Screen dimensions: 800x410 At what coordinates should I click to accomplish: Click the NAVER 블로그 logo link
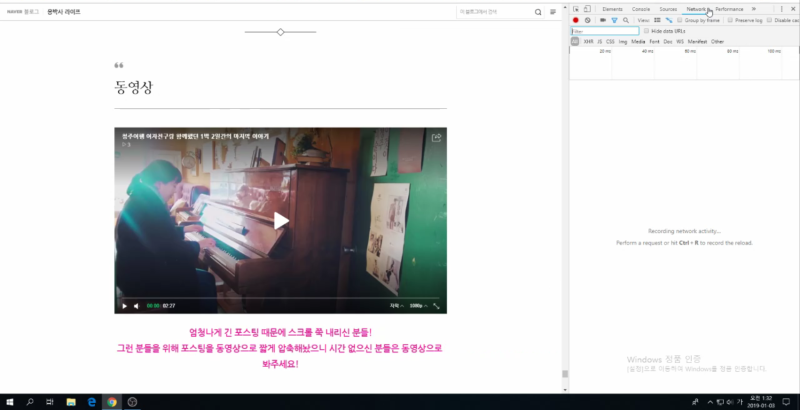click(x=23, y=12)
